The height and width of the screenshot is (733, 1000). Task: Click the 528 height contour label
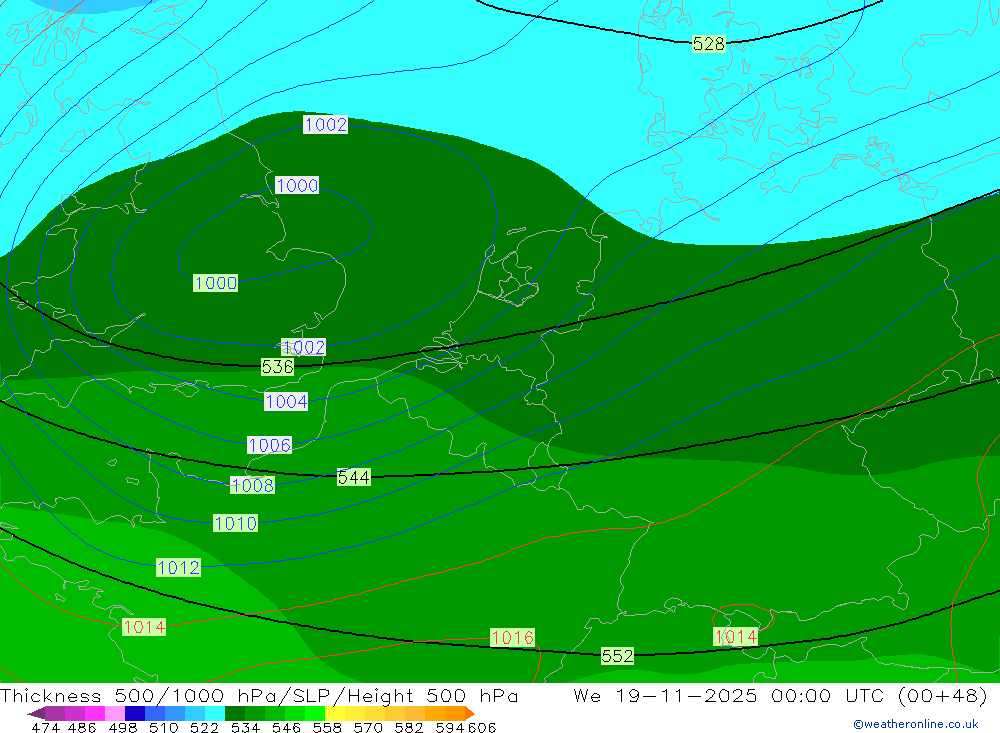tap(709, 44)
